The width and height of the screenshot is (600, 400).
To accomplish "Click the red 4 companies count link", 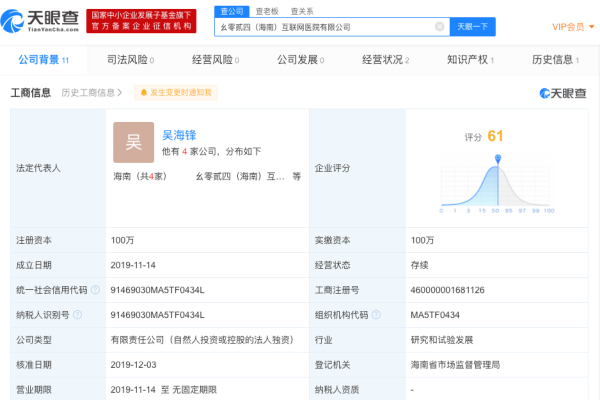I will click(184, 152).
